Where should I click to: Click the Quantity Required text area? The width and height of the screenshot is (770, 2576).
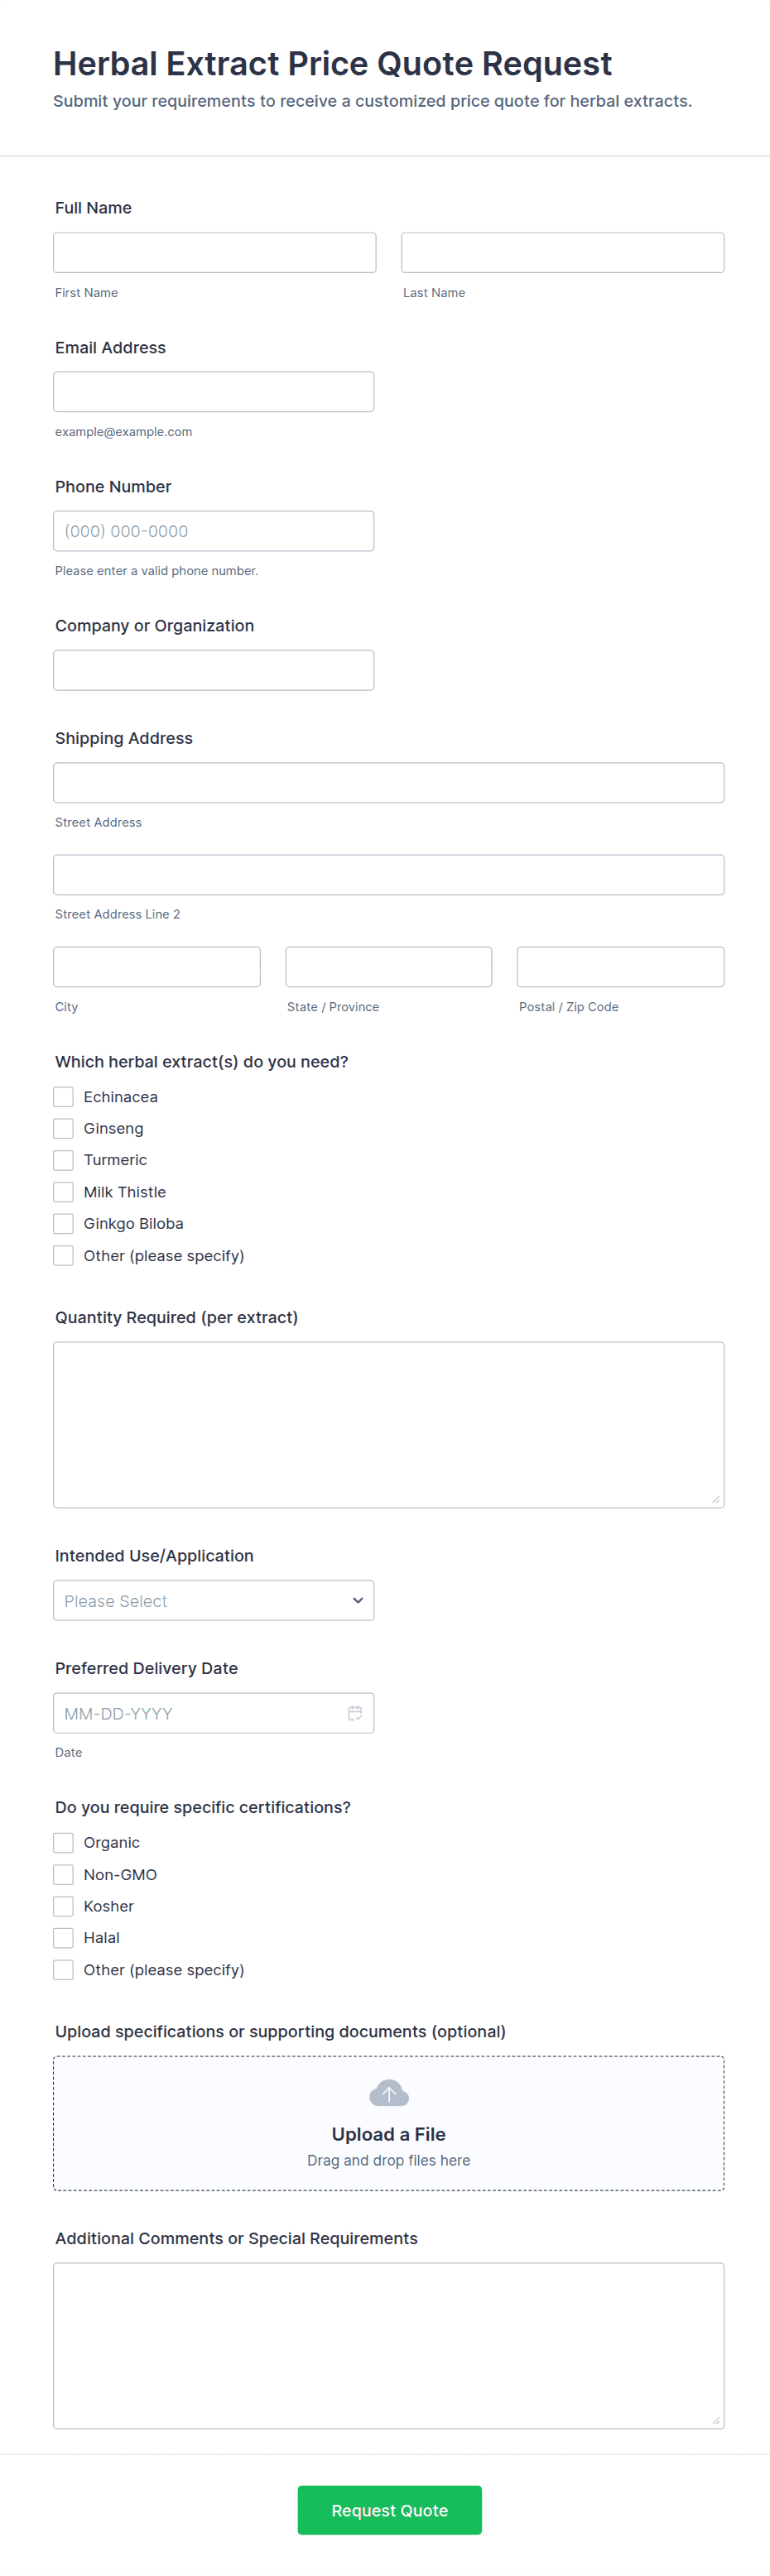pyautogui.click(x=389, y=1425)
